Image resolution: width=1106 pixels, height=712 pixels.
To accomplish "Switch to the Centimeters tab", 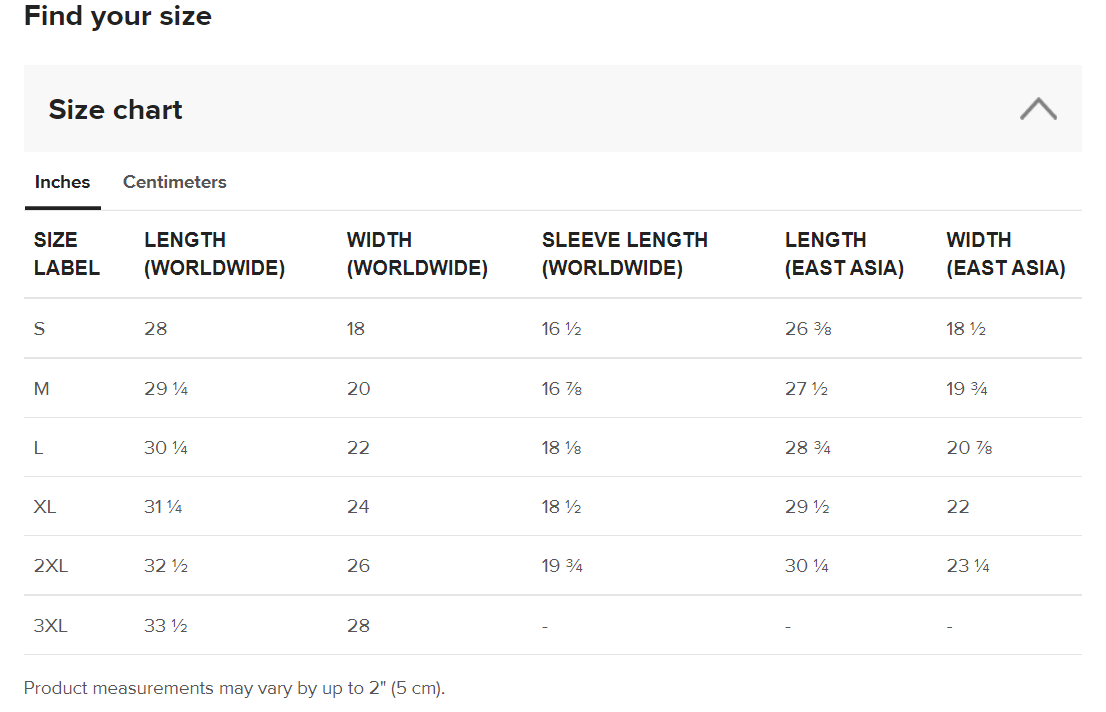I will (174, 182).
